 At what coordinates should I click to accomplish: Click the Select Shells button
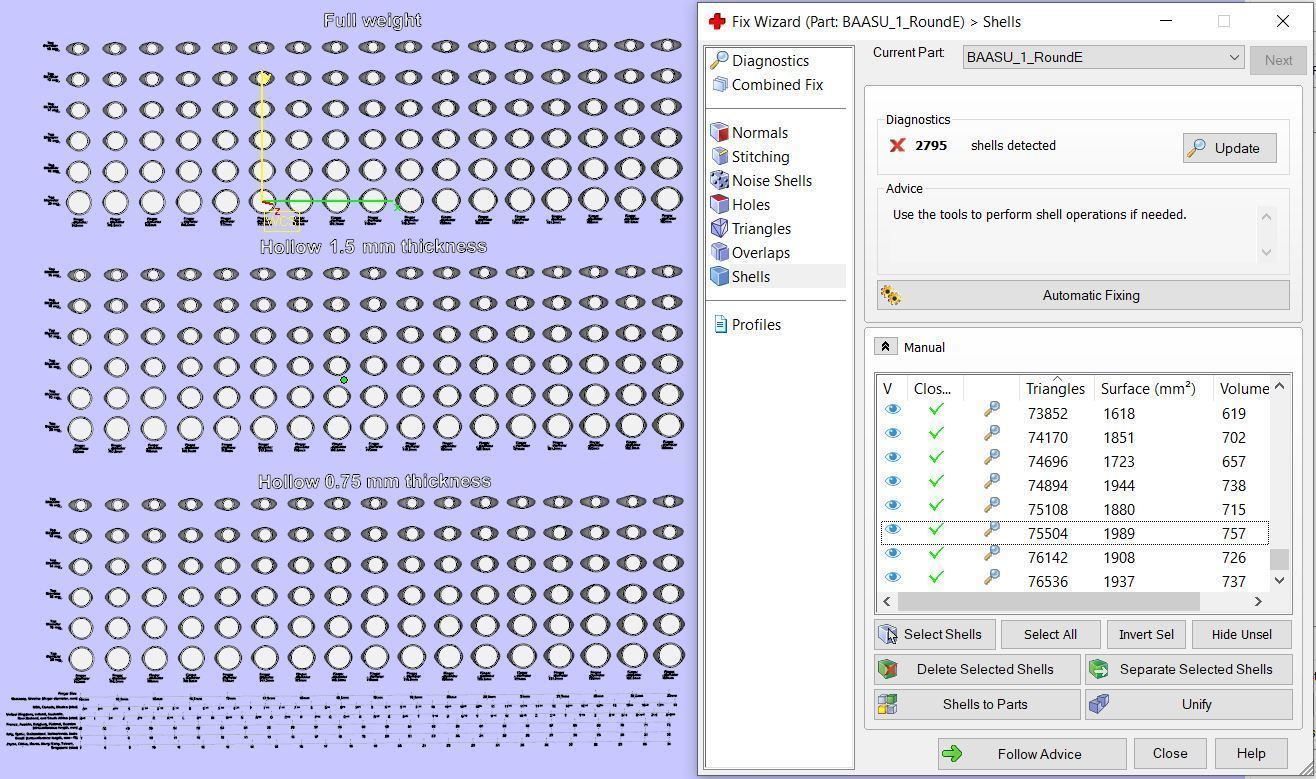(x=934, y=634)
